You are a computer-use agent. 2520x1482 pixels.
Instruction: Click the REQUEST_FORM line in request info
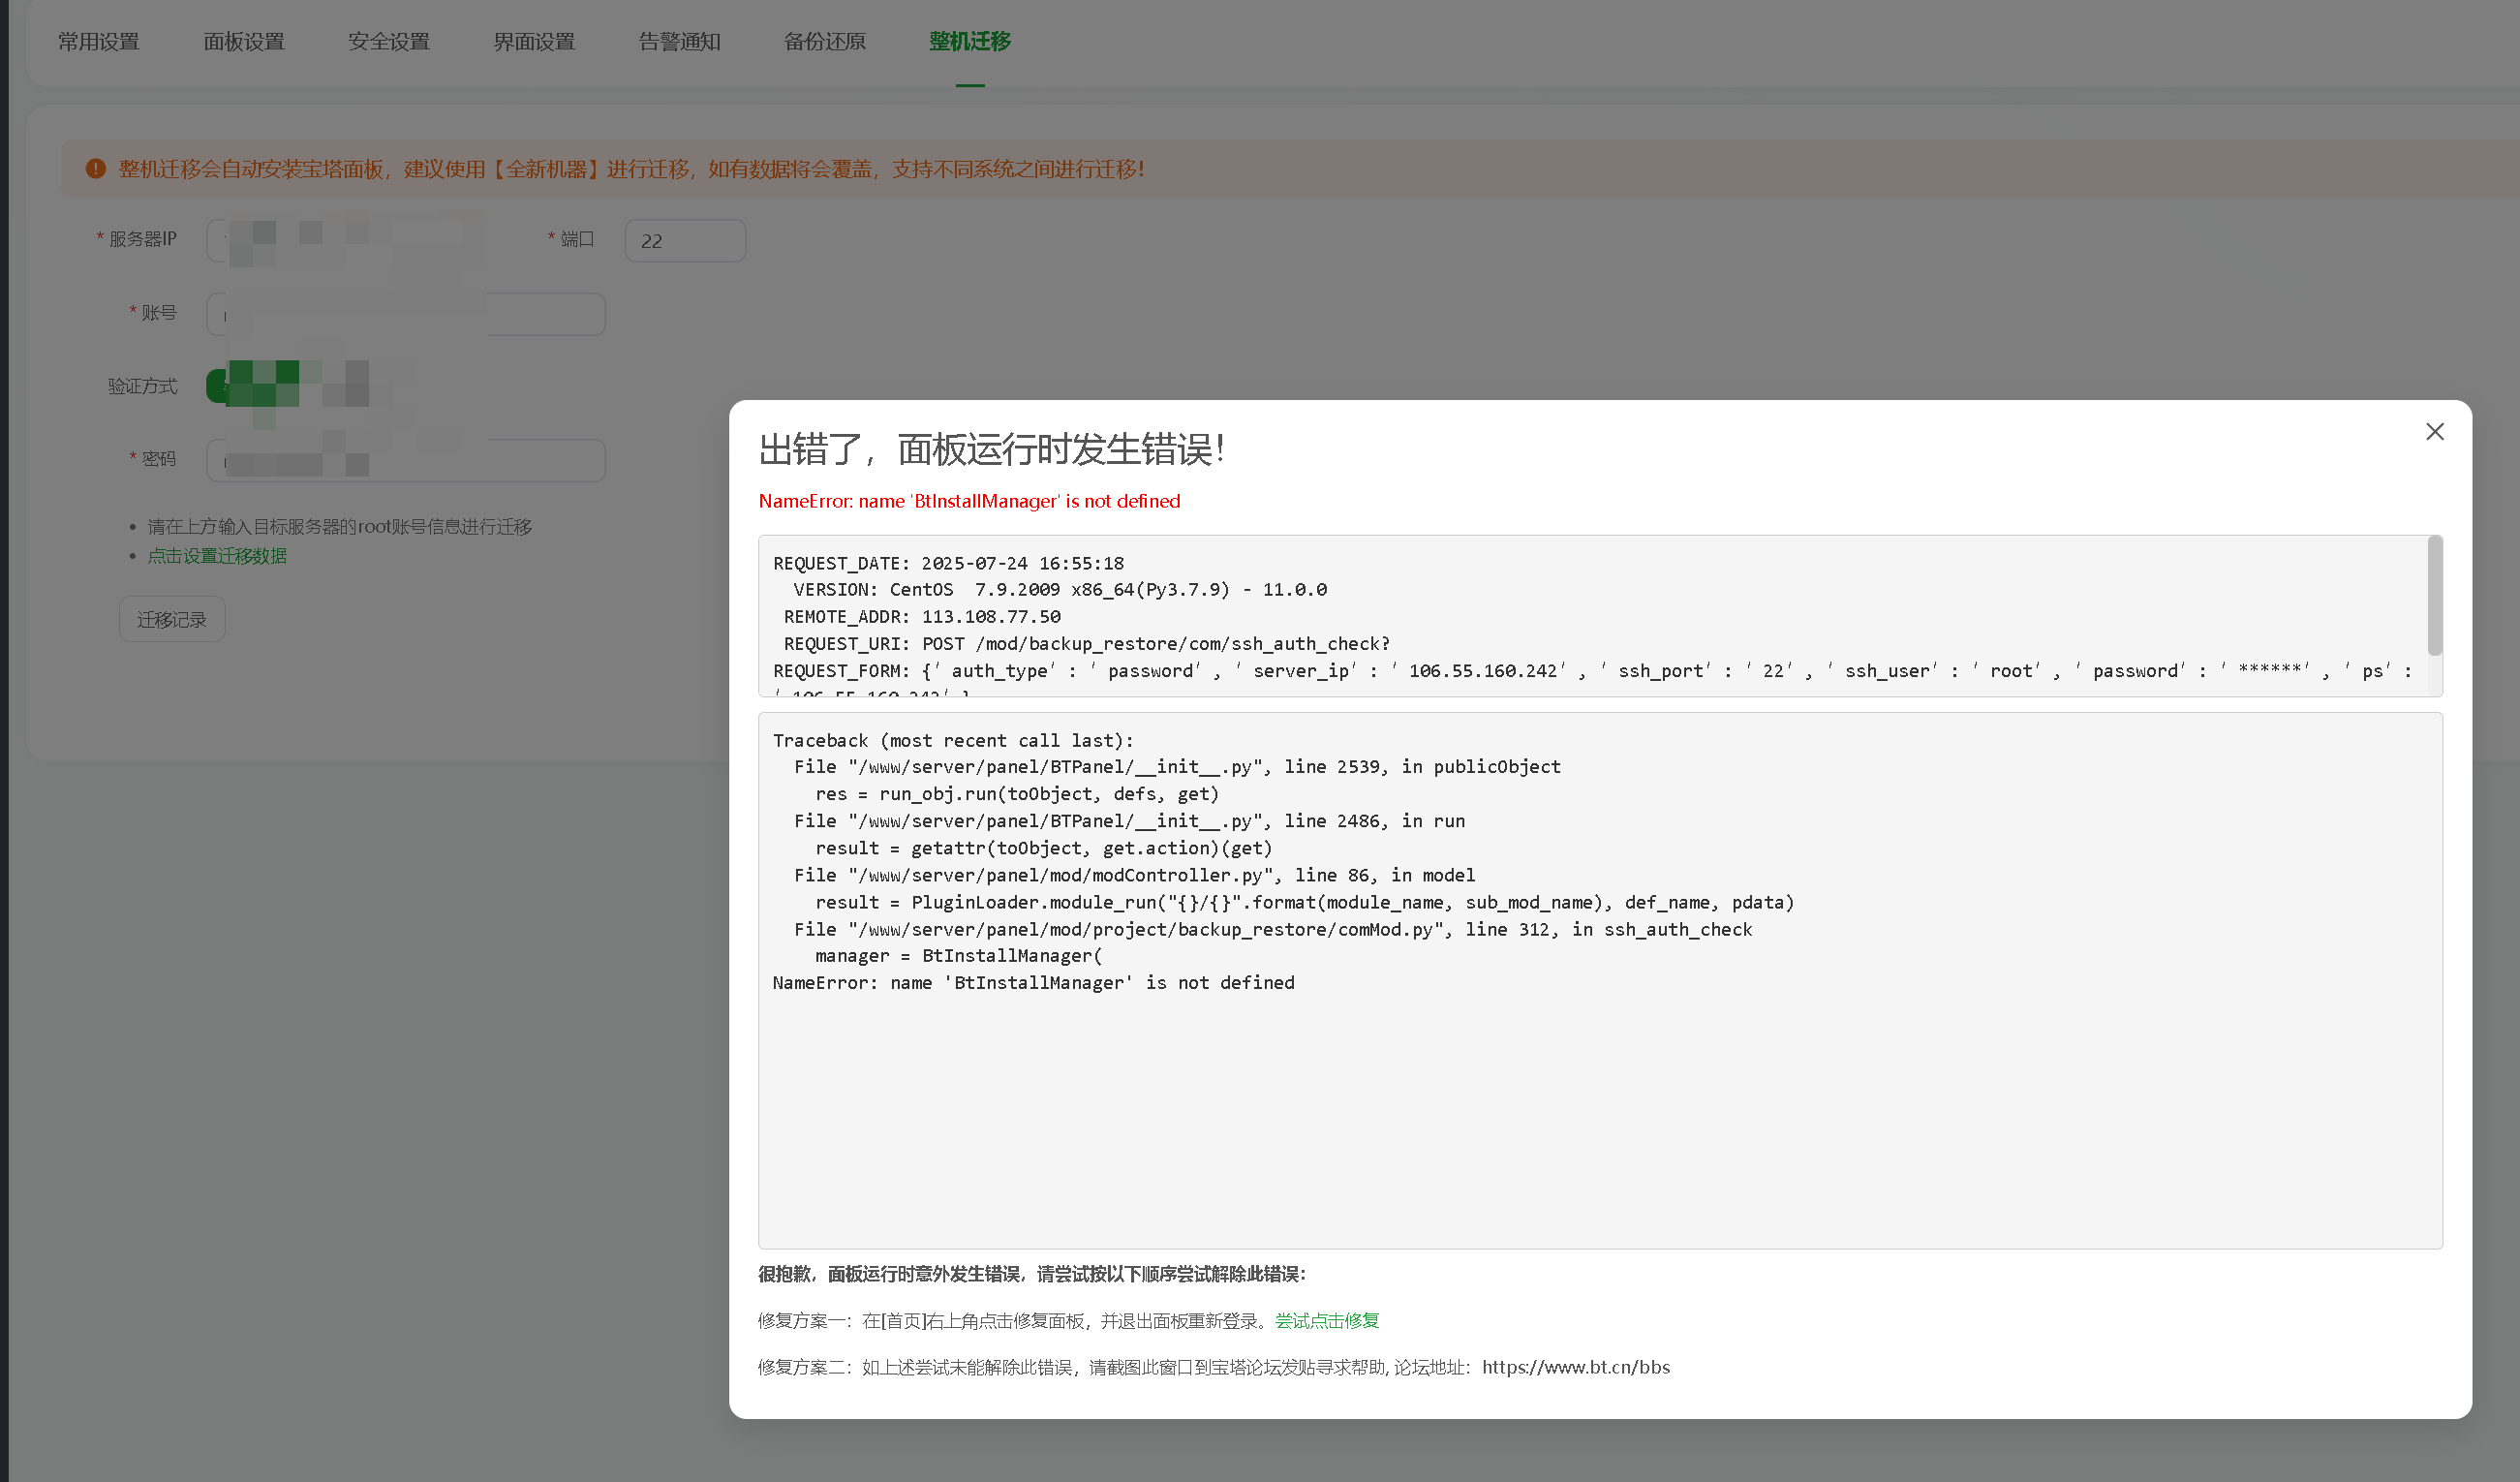click(x=1593, y=671)
